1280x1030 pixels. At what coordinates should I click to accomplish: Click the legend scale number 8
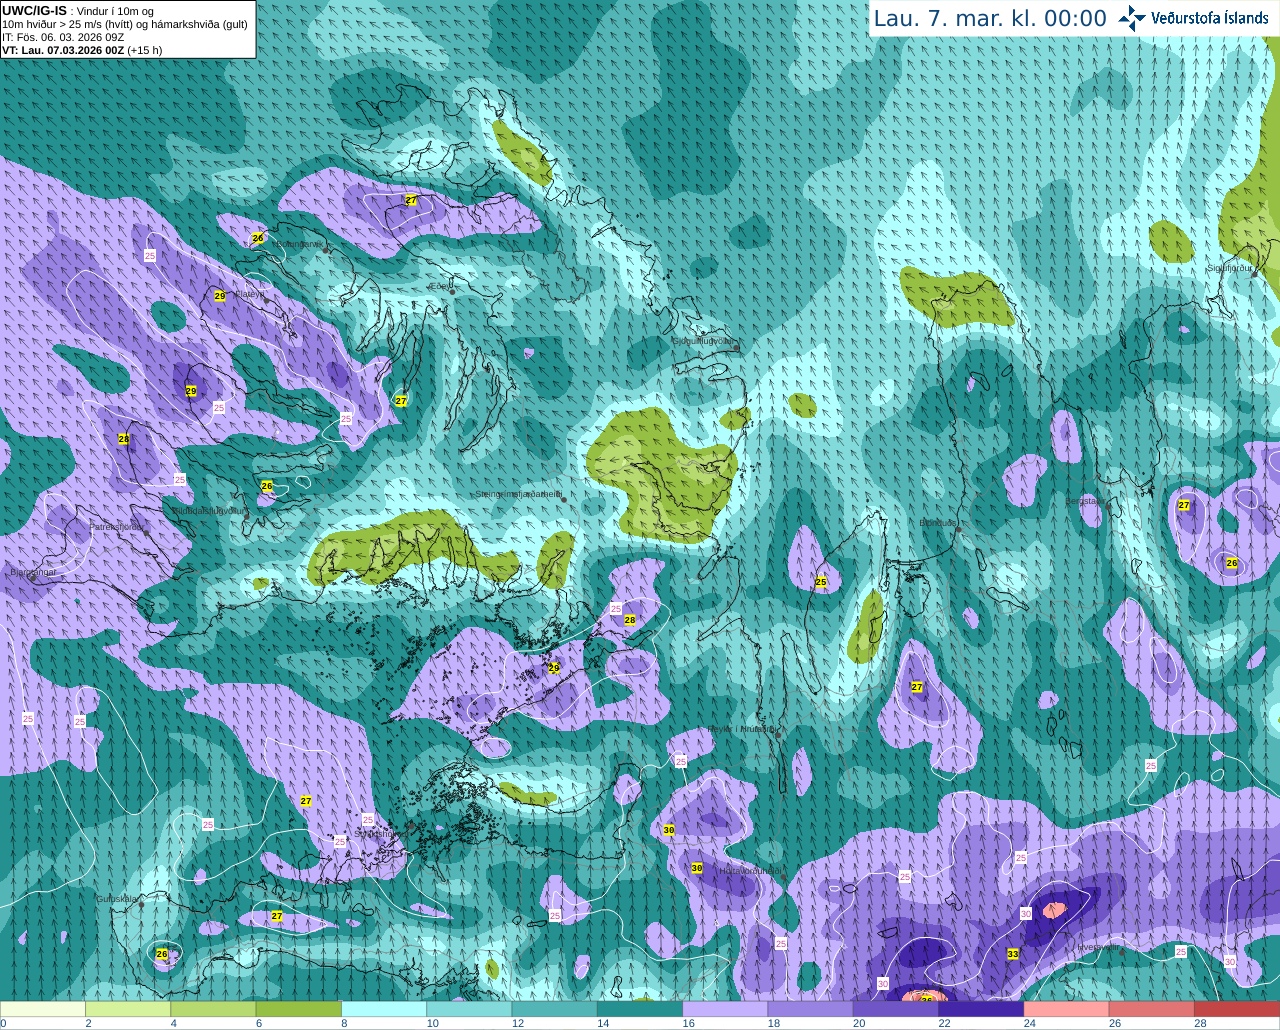[344, 1023]
